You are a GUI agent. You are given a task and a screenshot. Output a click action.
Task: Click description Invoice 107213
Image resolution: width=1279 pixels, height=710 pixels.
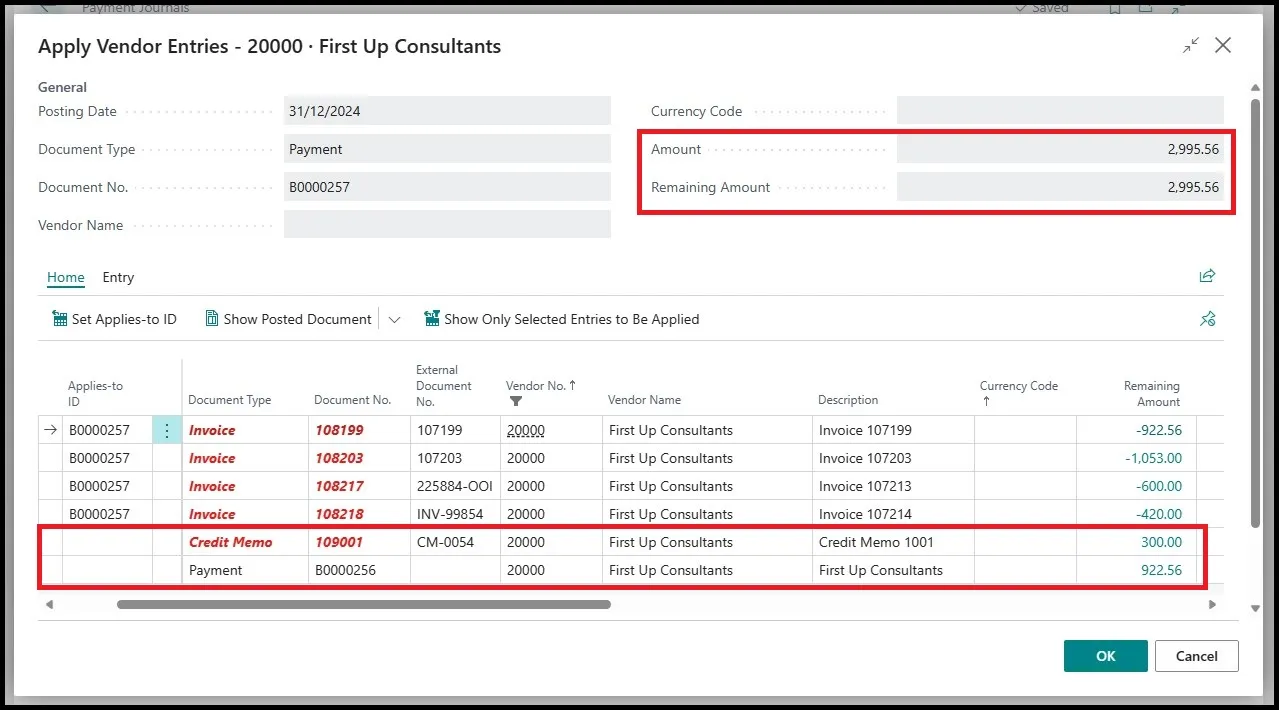coord(865,486)
